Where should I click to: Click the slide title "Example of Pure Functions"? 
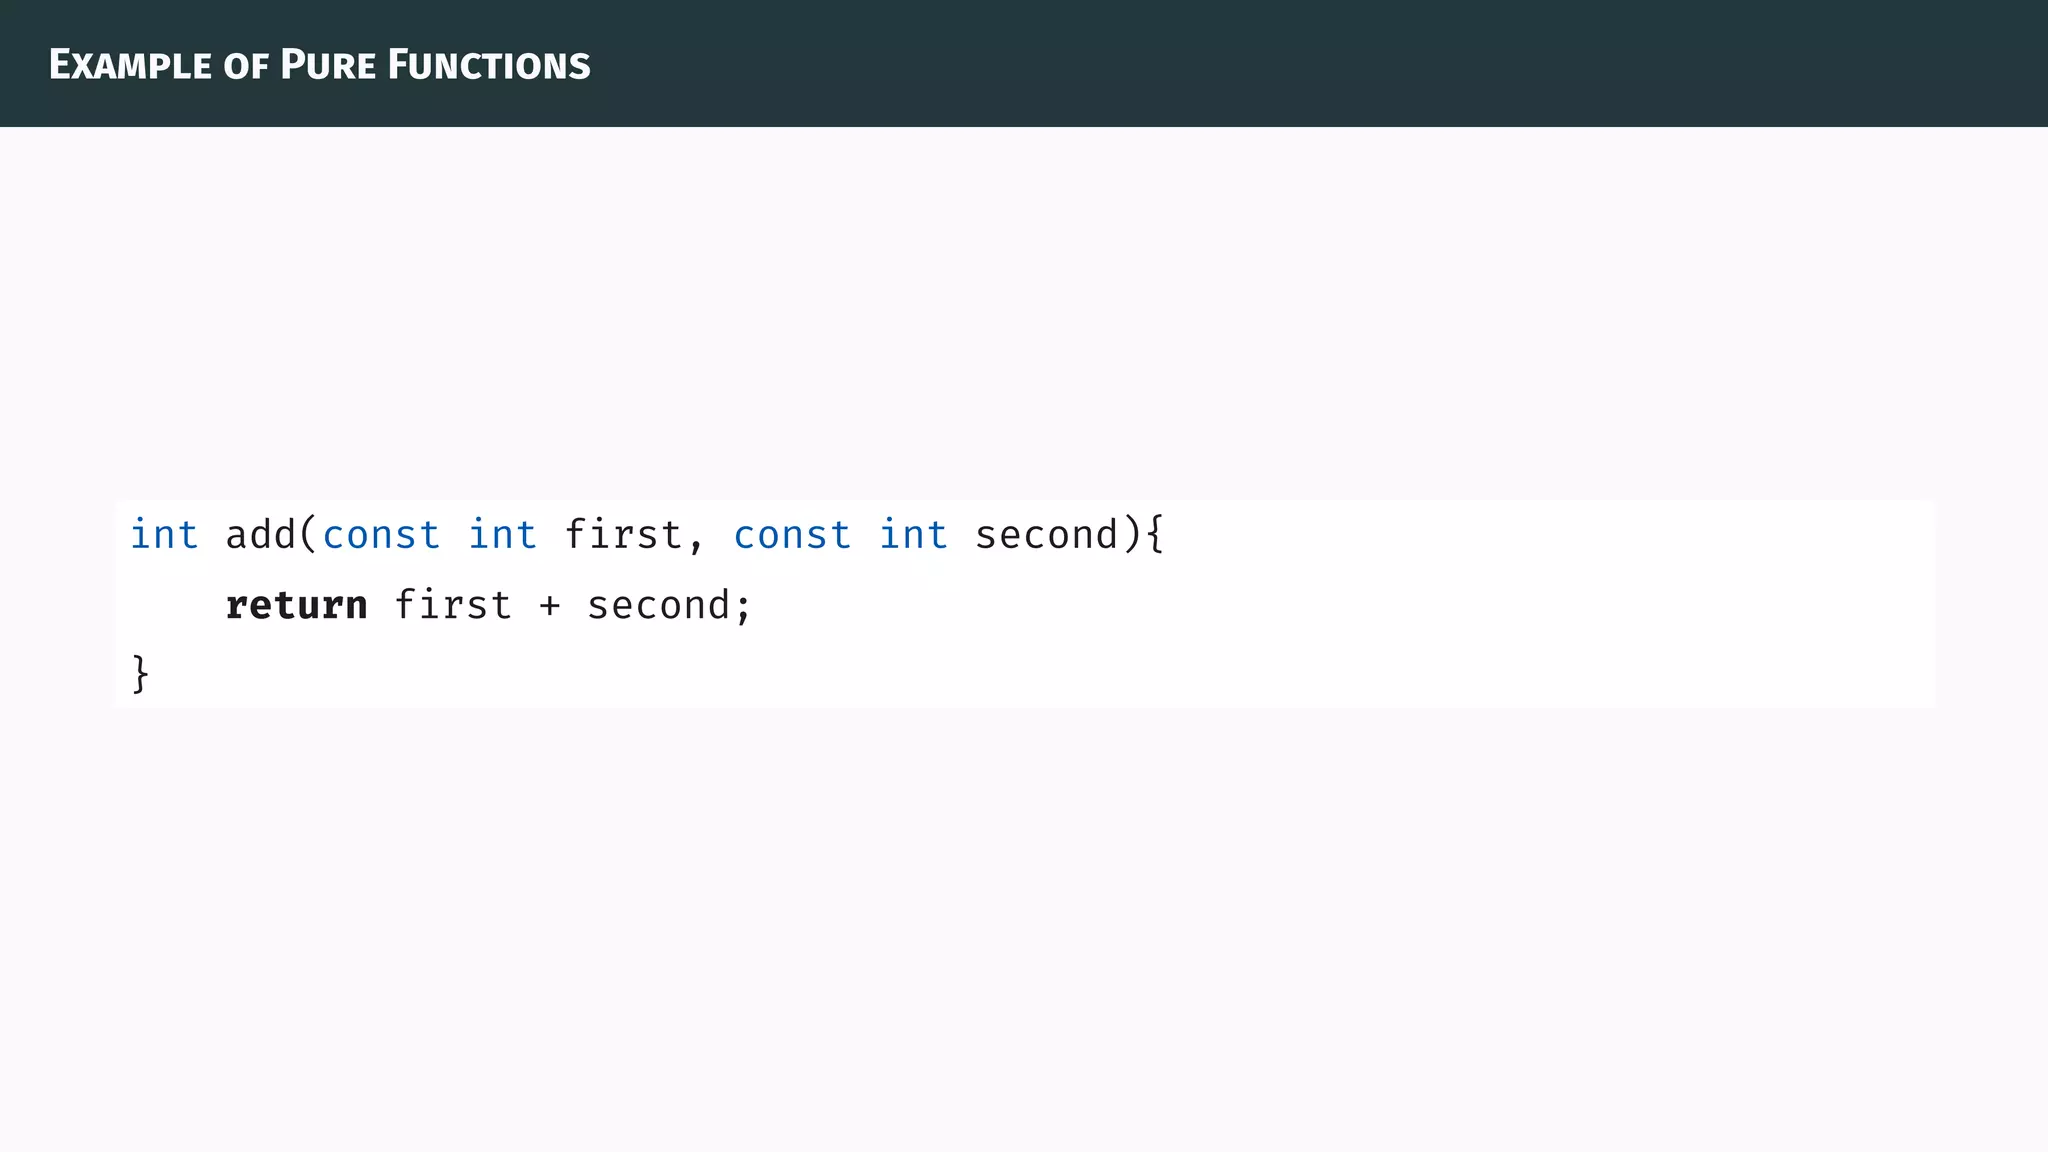320,65
